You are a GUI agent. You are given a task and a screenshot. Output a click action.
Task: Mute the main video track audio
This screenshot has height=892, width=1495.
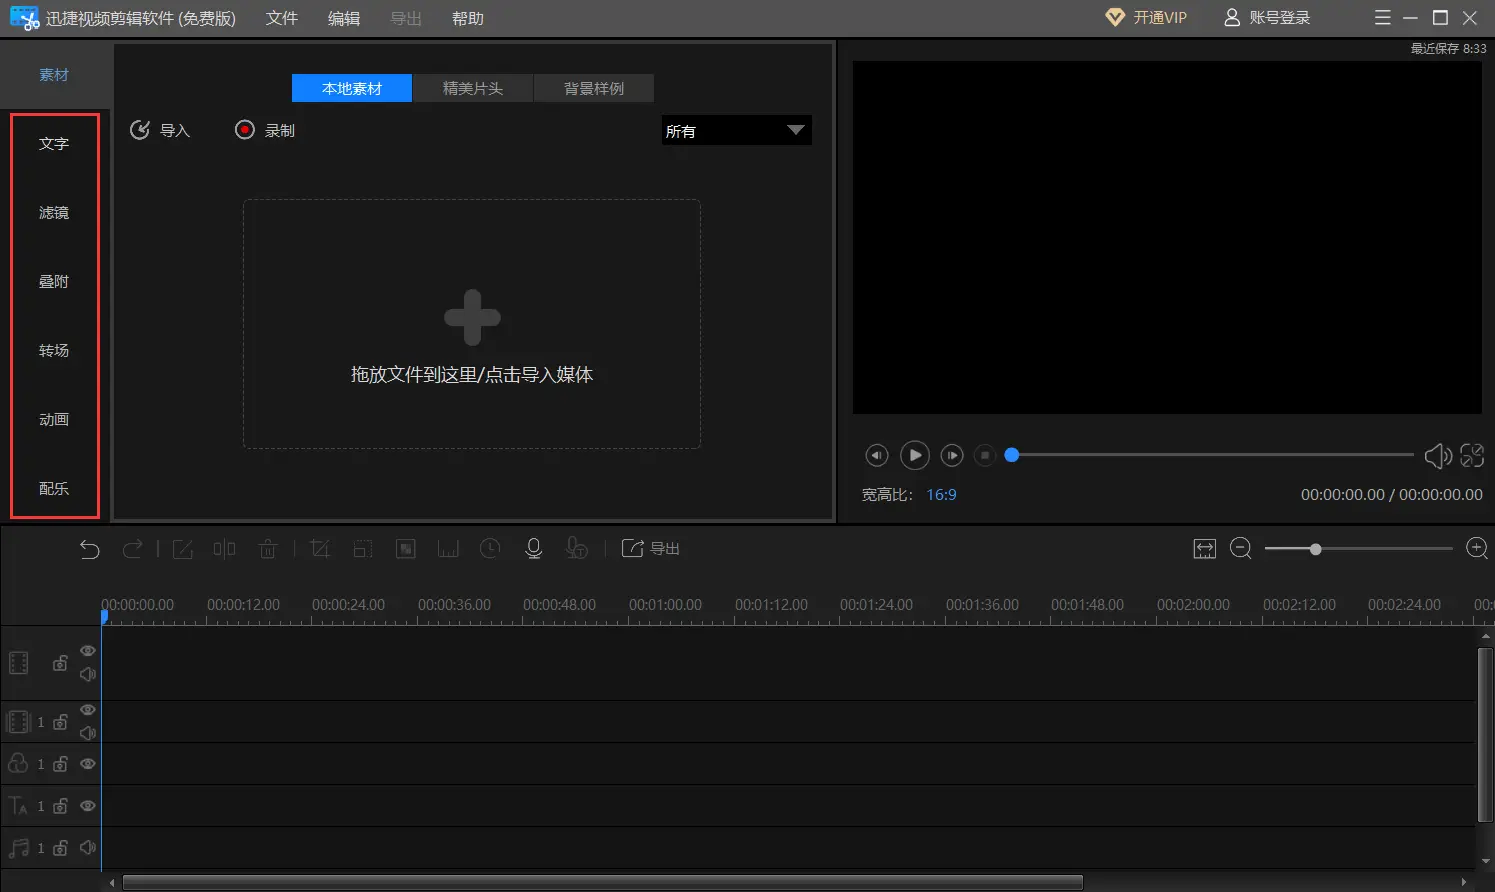pyautogui.click(x=88, y=674)
